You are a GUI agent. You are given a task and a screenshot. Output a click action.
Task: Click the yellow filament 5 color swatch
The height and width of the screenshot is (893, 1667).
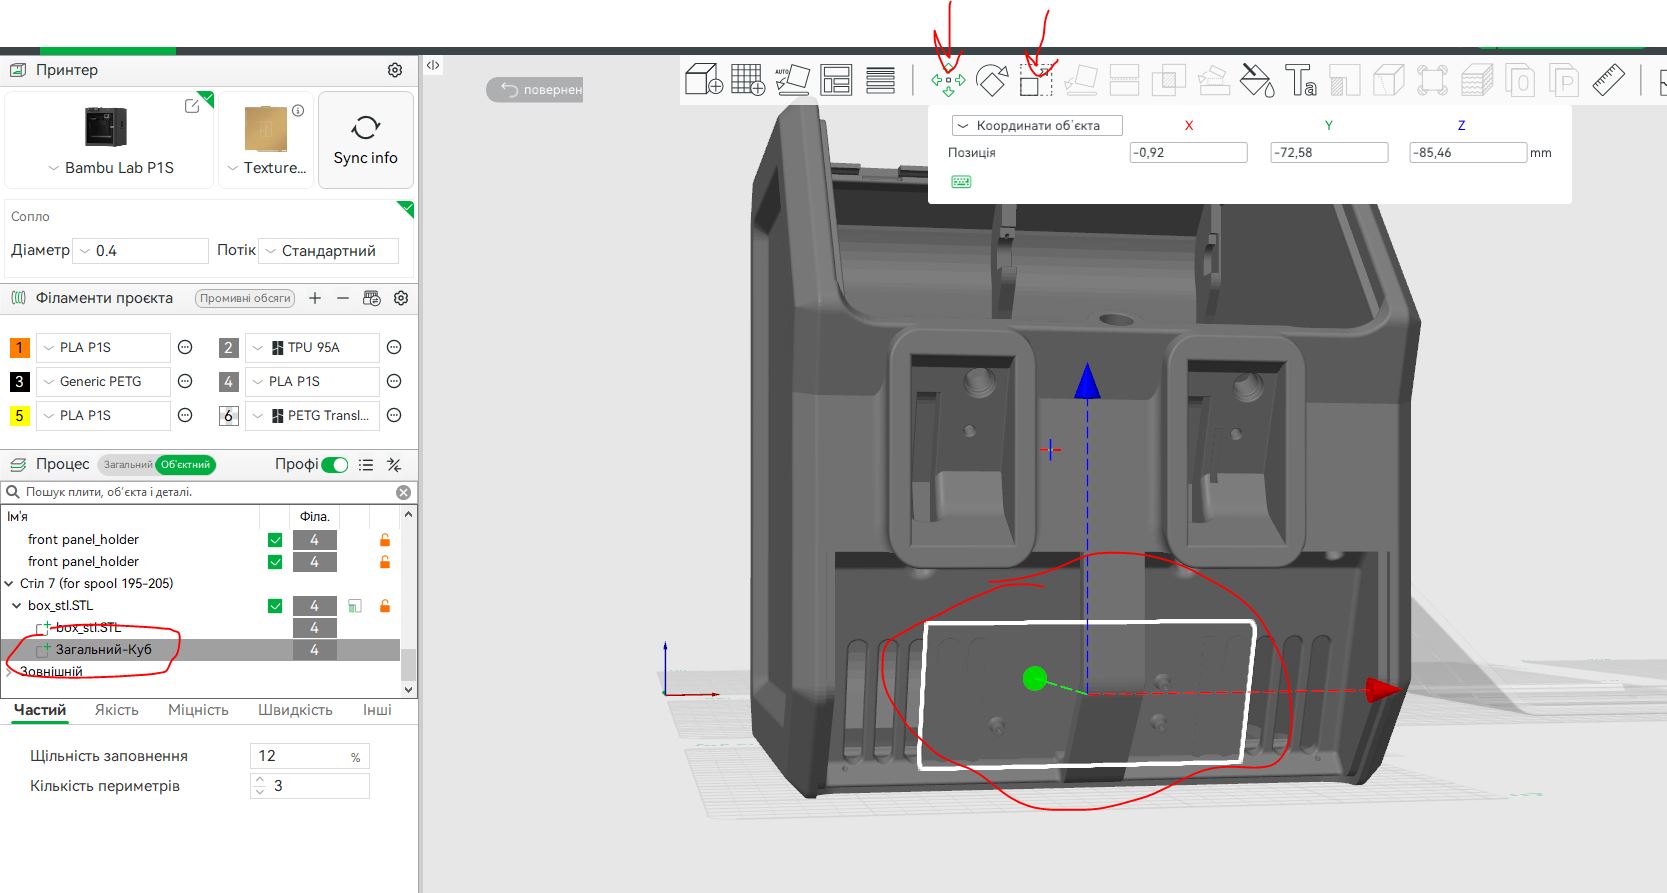(19, 416)
